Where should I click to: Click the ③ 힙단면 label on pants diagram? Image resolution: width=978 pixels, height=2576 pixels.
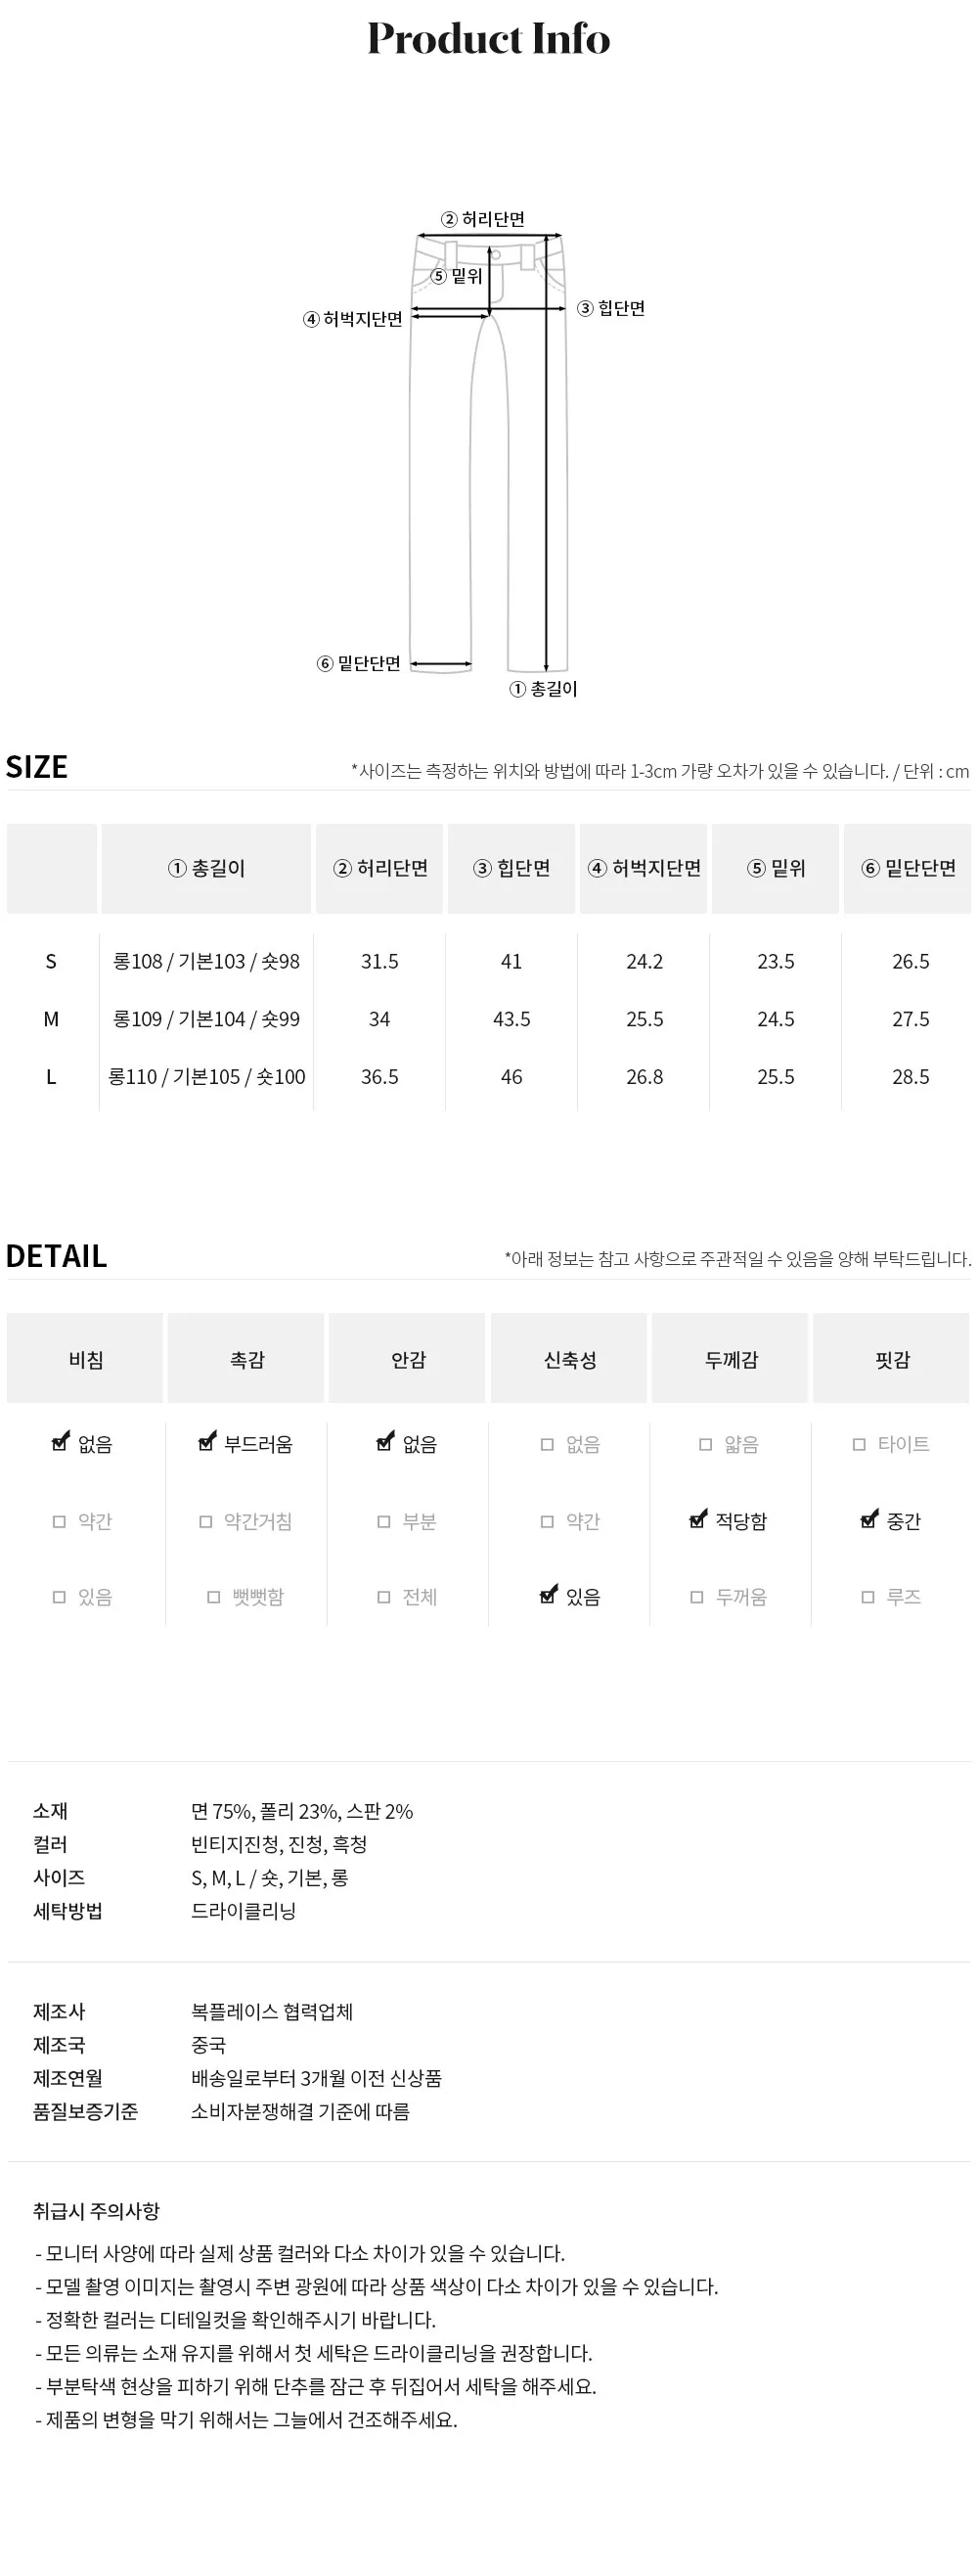point(611,309)
